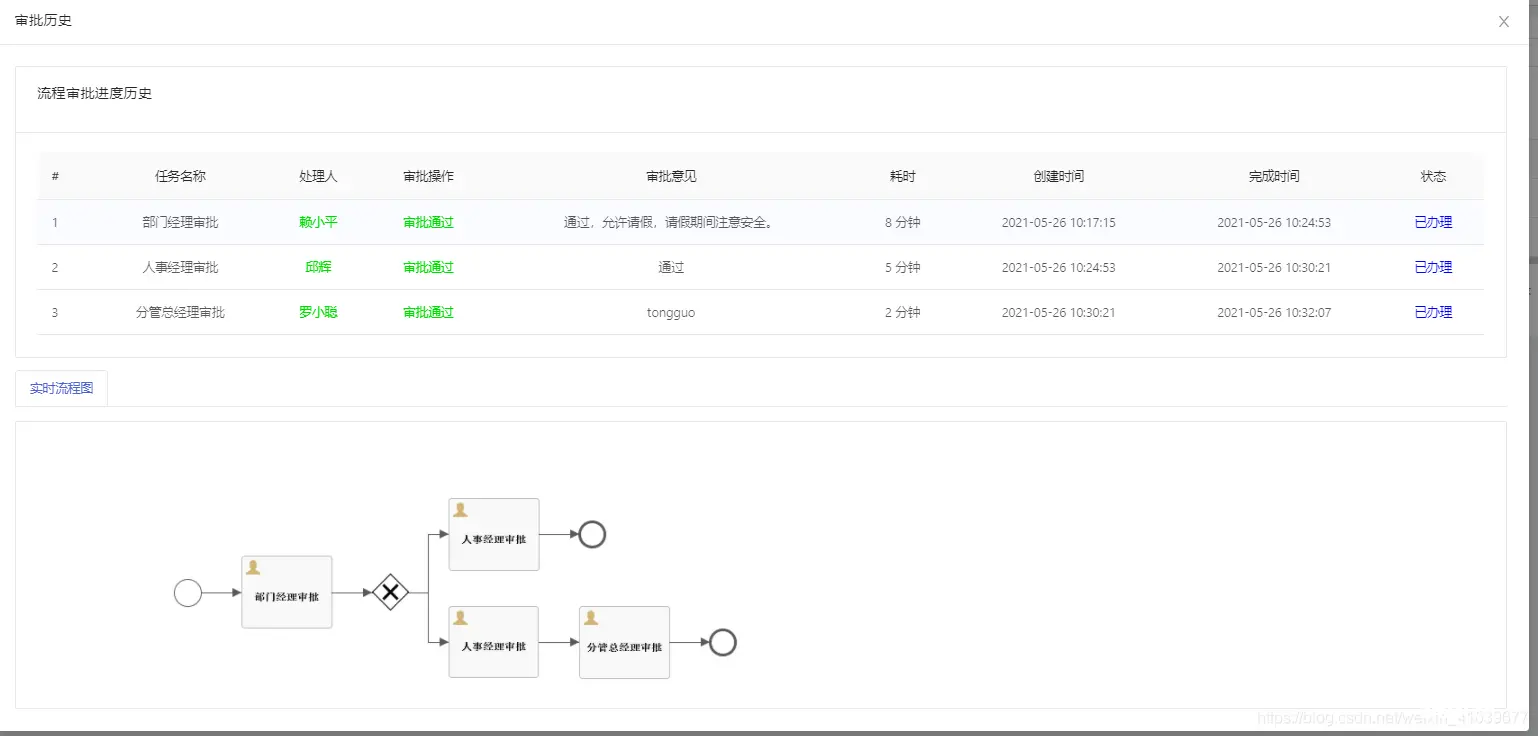Screen dimensions: 1538x736
Task: Click the 通过 opinion in 邱辉 row
Action: [671, 267]
